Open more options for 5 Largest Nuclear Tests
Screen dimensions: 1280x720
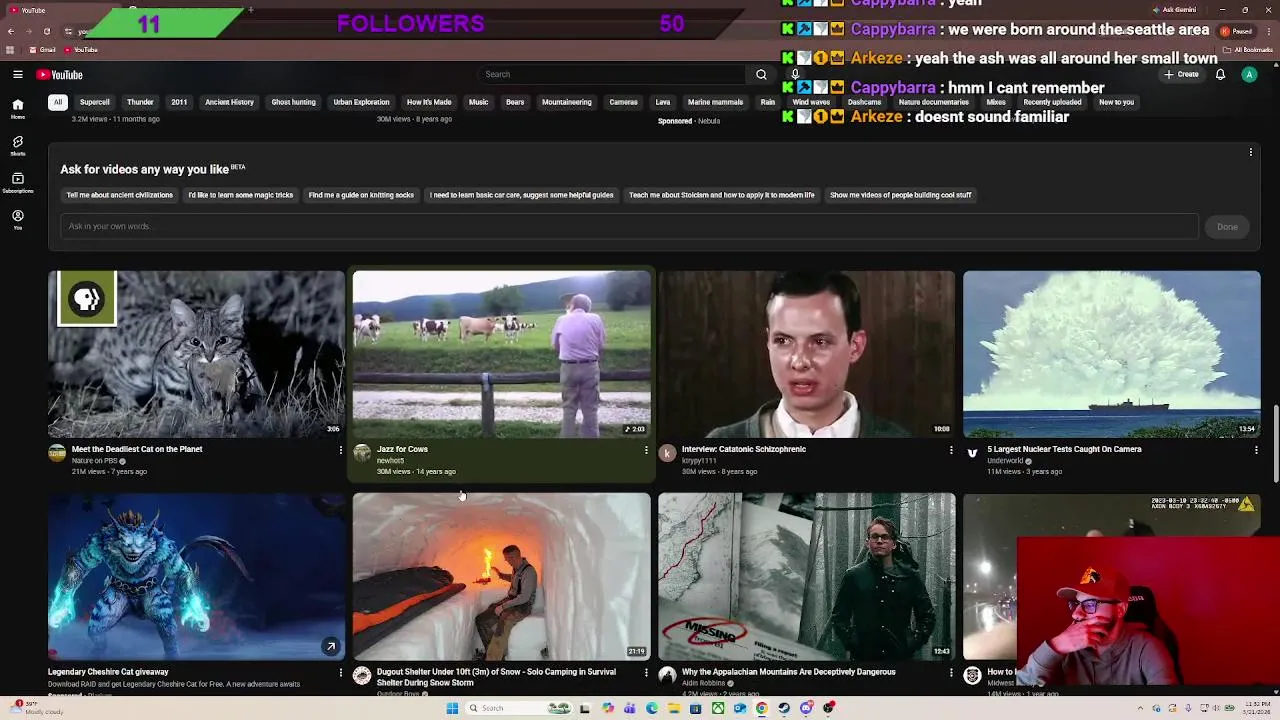(1256, 450)
